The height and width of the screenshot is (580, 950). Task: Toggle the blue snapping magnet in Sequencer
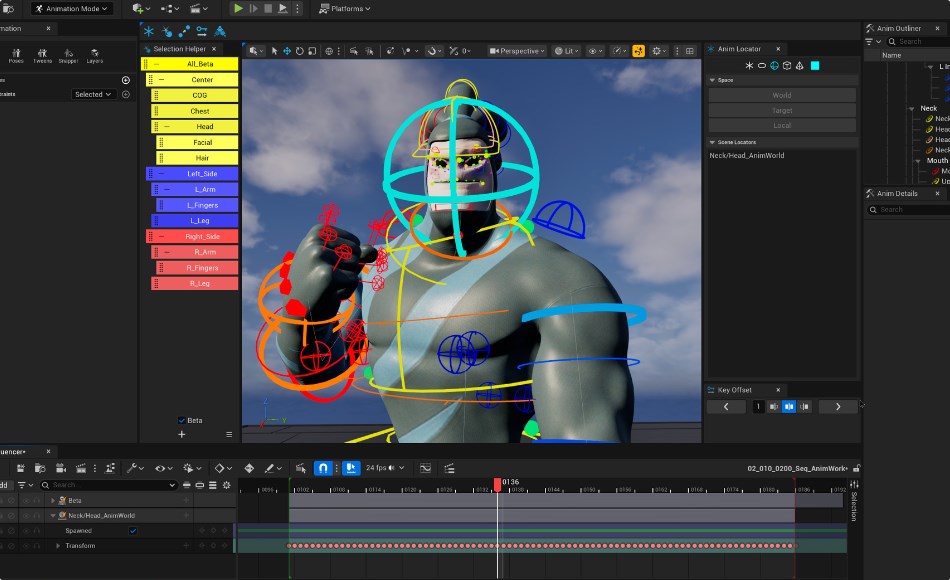[x=323, y=468]
